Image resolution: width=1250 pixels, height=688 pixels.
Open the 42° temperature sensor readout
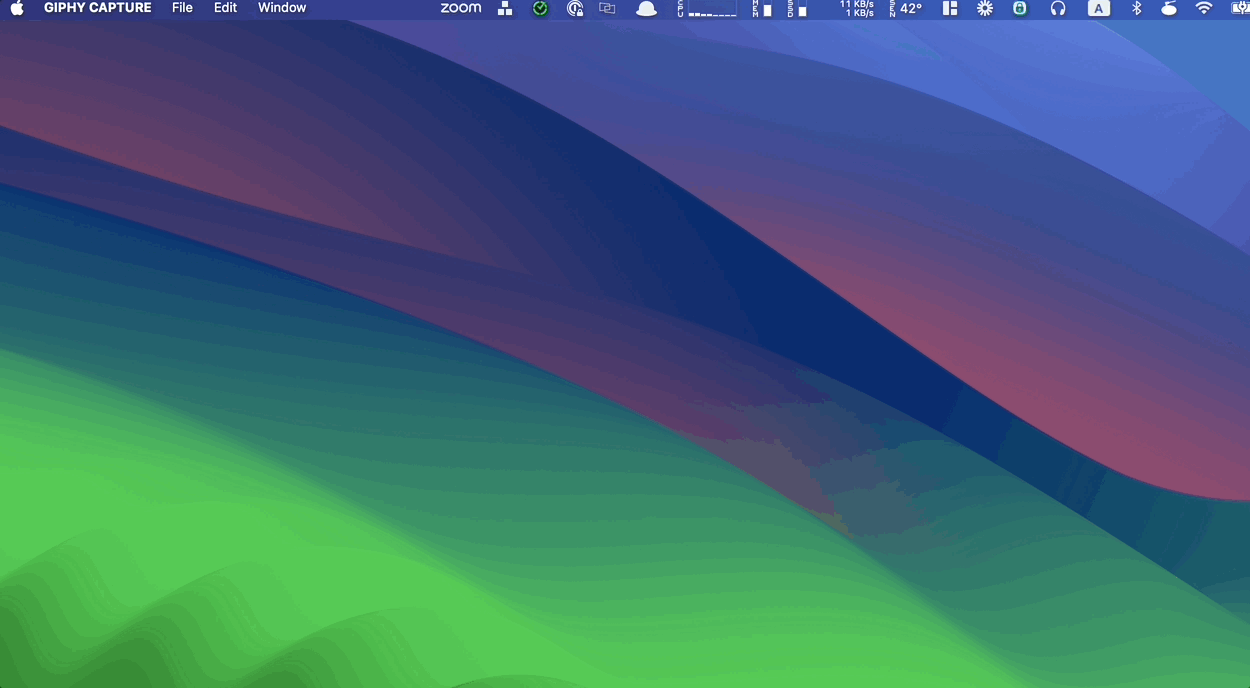click(906, 9)
